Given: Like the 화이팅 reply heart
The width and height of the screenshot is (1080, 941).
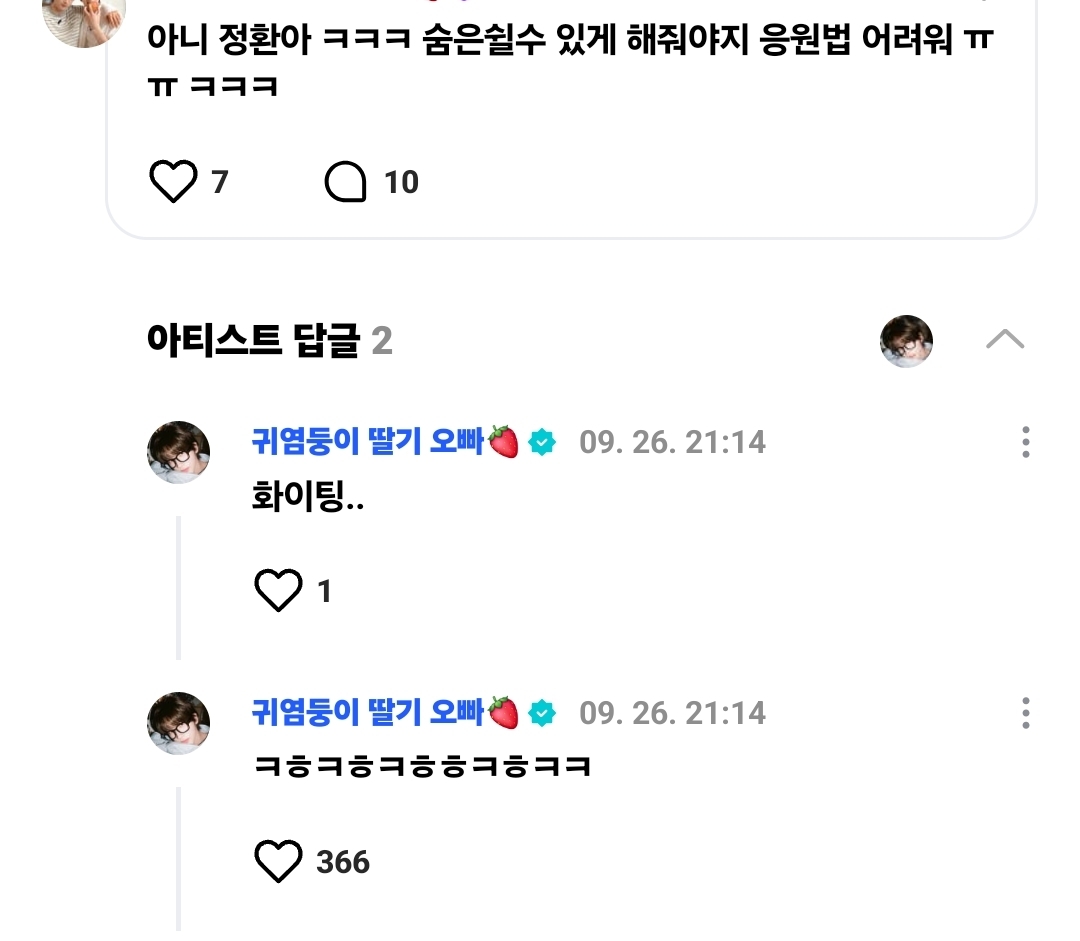Looking at the screenshot, I should coord(278,591).
